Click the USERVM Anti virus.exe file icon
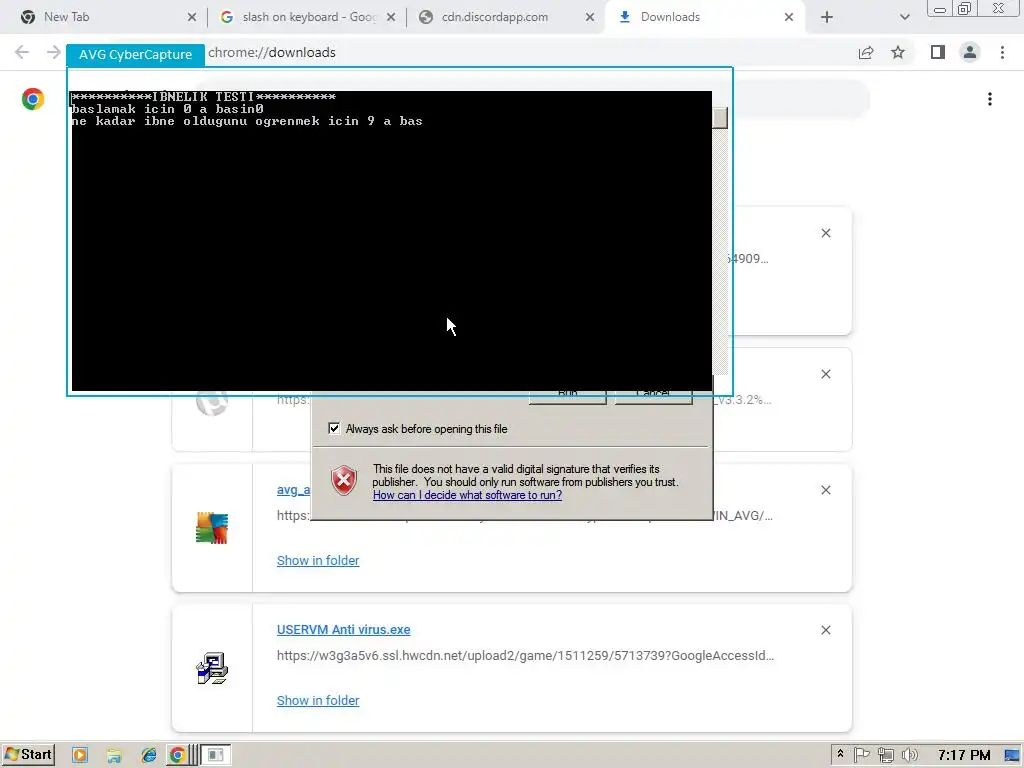This screenshot has height=768, width=1024. coord(212,668)
